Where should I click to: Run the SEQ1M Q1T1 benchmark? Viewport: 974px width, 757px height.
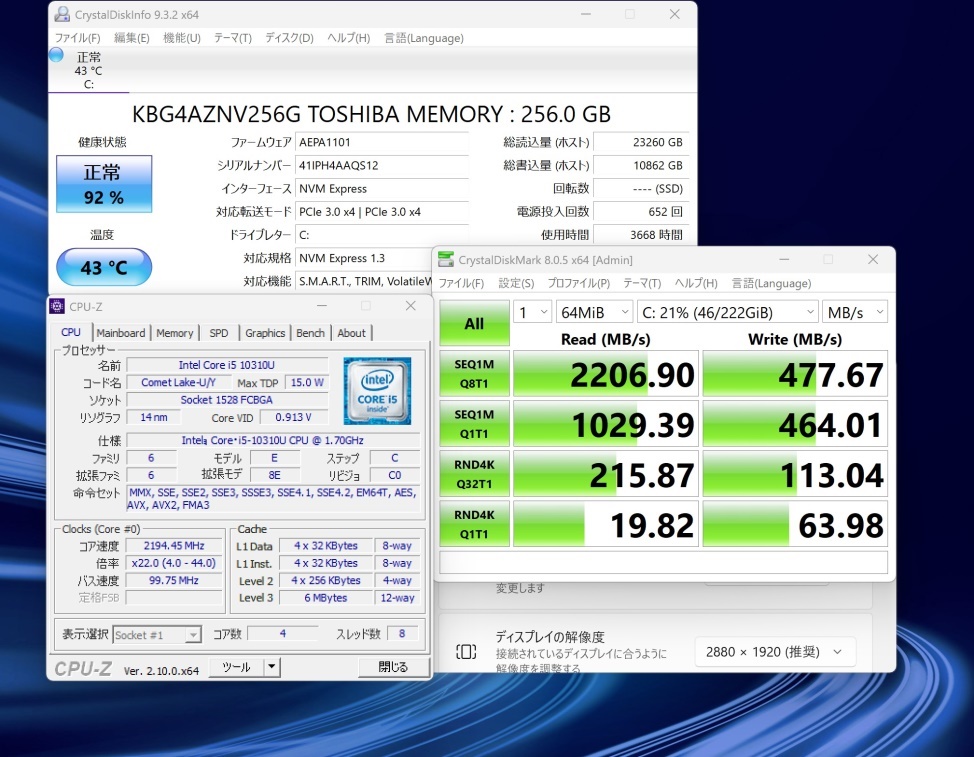[x=474, y=424]
